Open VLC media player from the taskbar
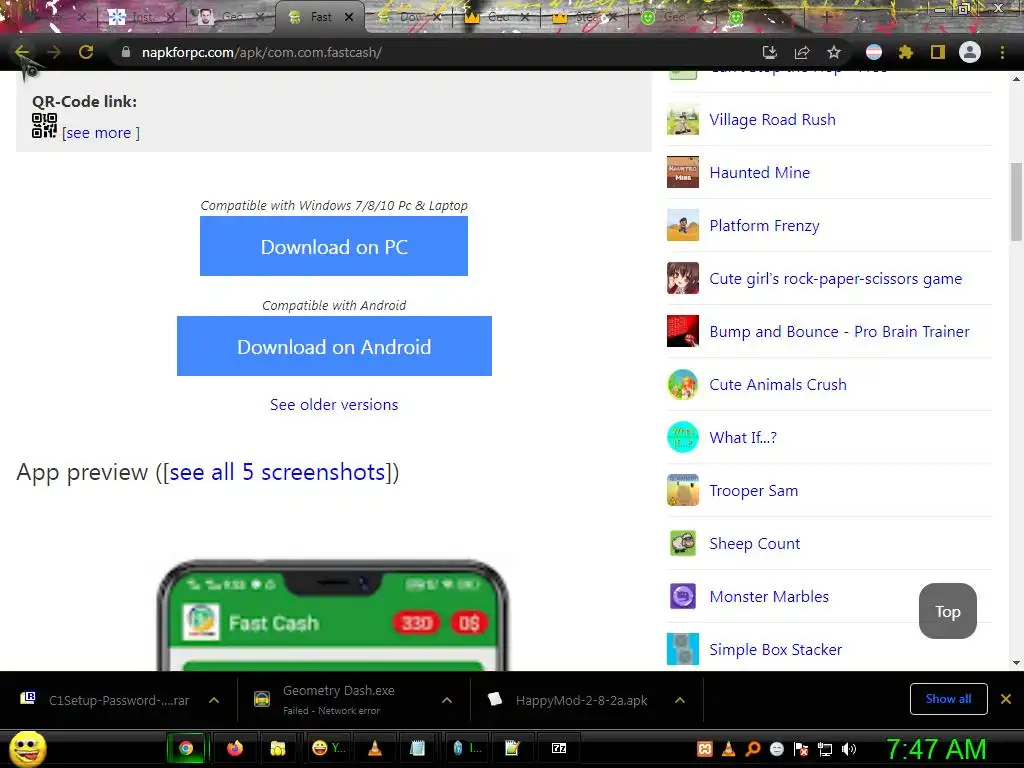Image resolution: width=1024 pixels, height=768 pixels. (x=375, y=748)
